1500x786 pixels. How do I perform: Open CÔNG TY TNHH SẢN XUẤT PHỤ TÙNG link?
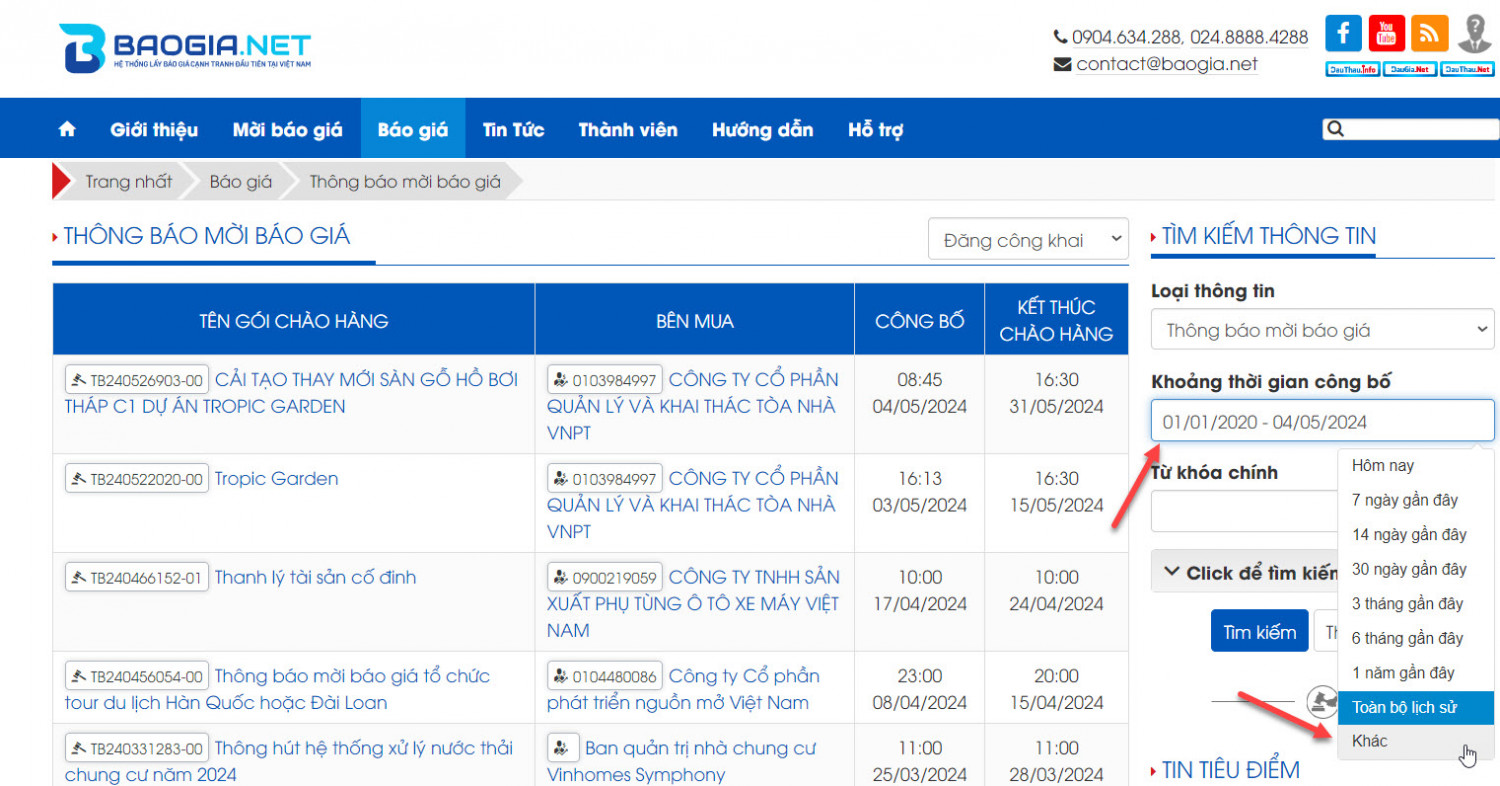[693, 604]
